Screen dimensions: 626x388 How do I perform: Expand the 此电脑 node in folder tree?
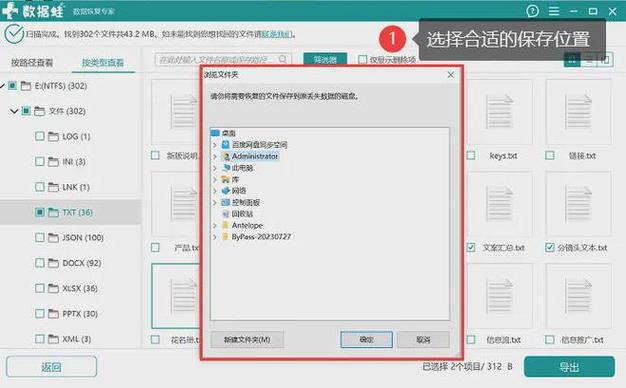(x=215, y=168)
